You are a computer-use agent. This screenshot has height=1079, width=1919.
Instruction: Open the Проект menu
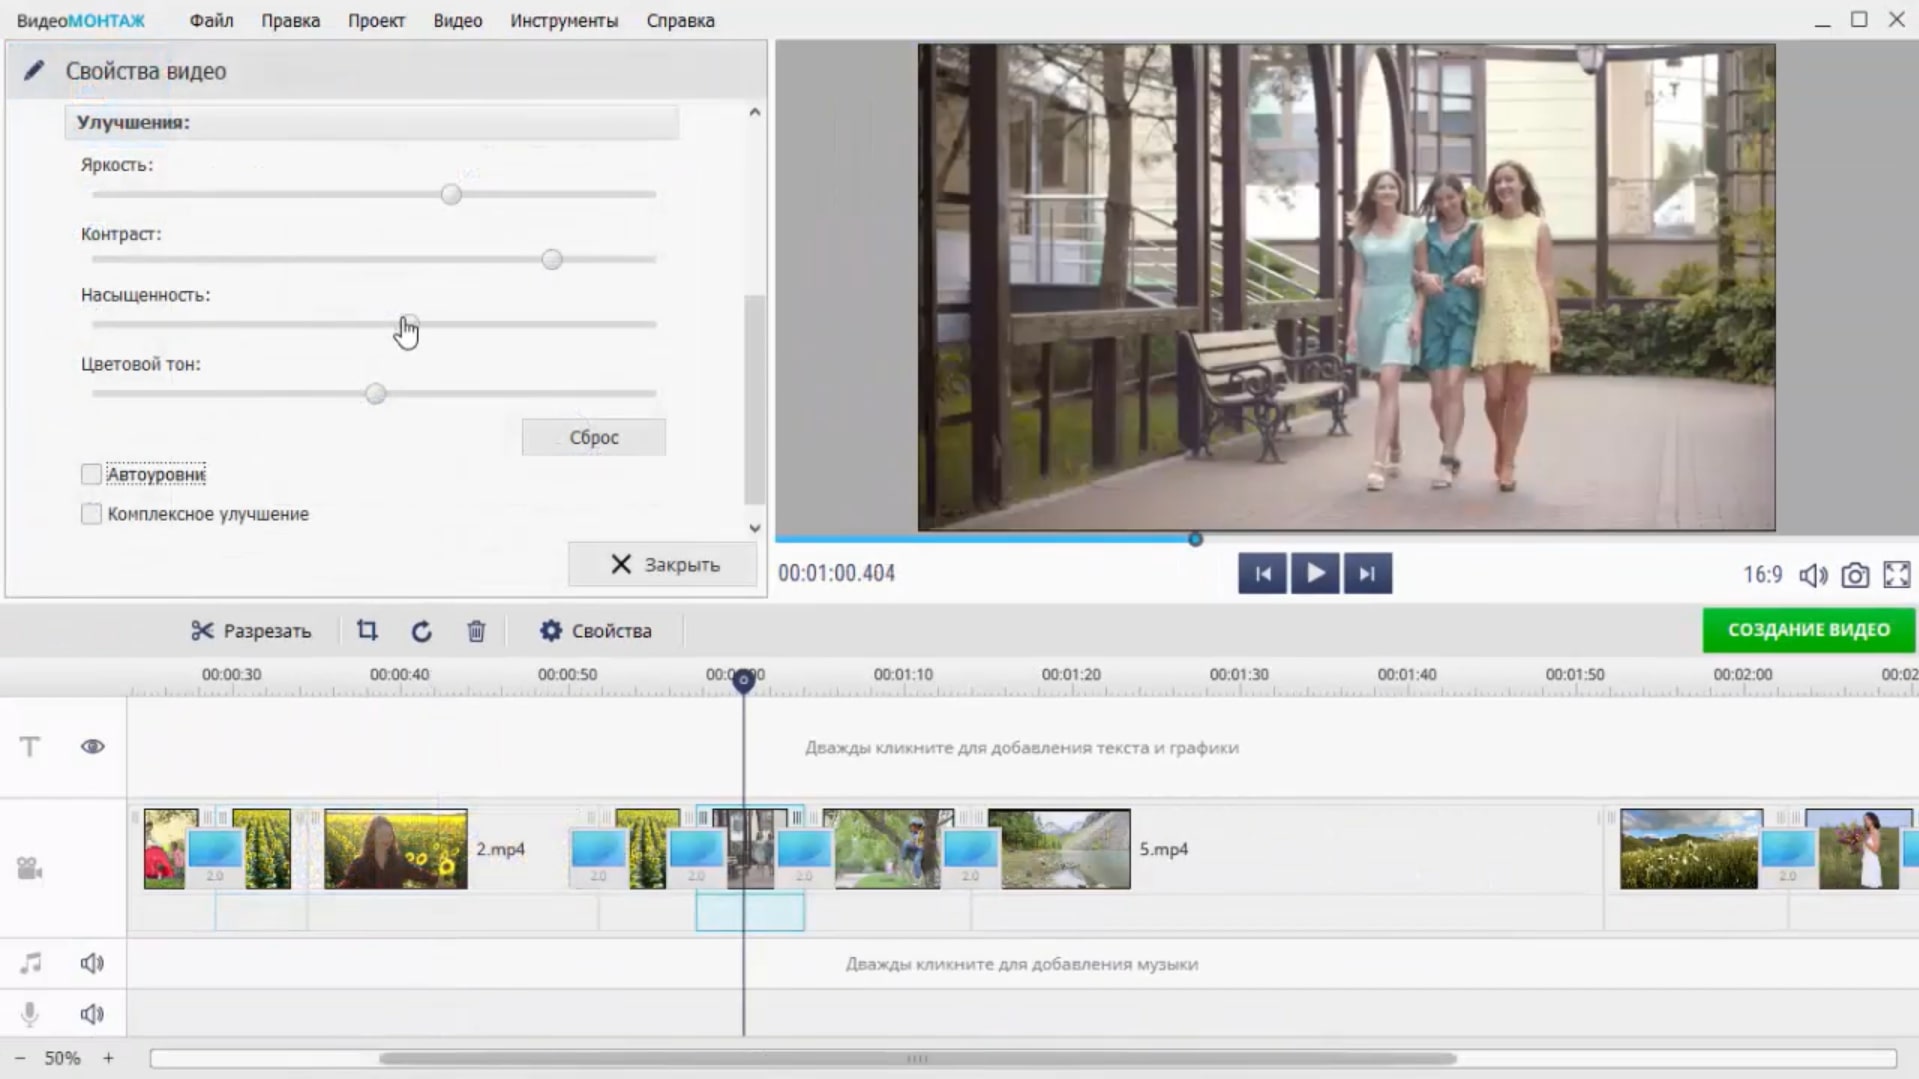376,20
